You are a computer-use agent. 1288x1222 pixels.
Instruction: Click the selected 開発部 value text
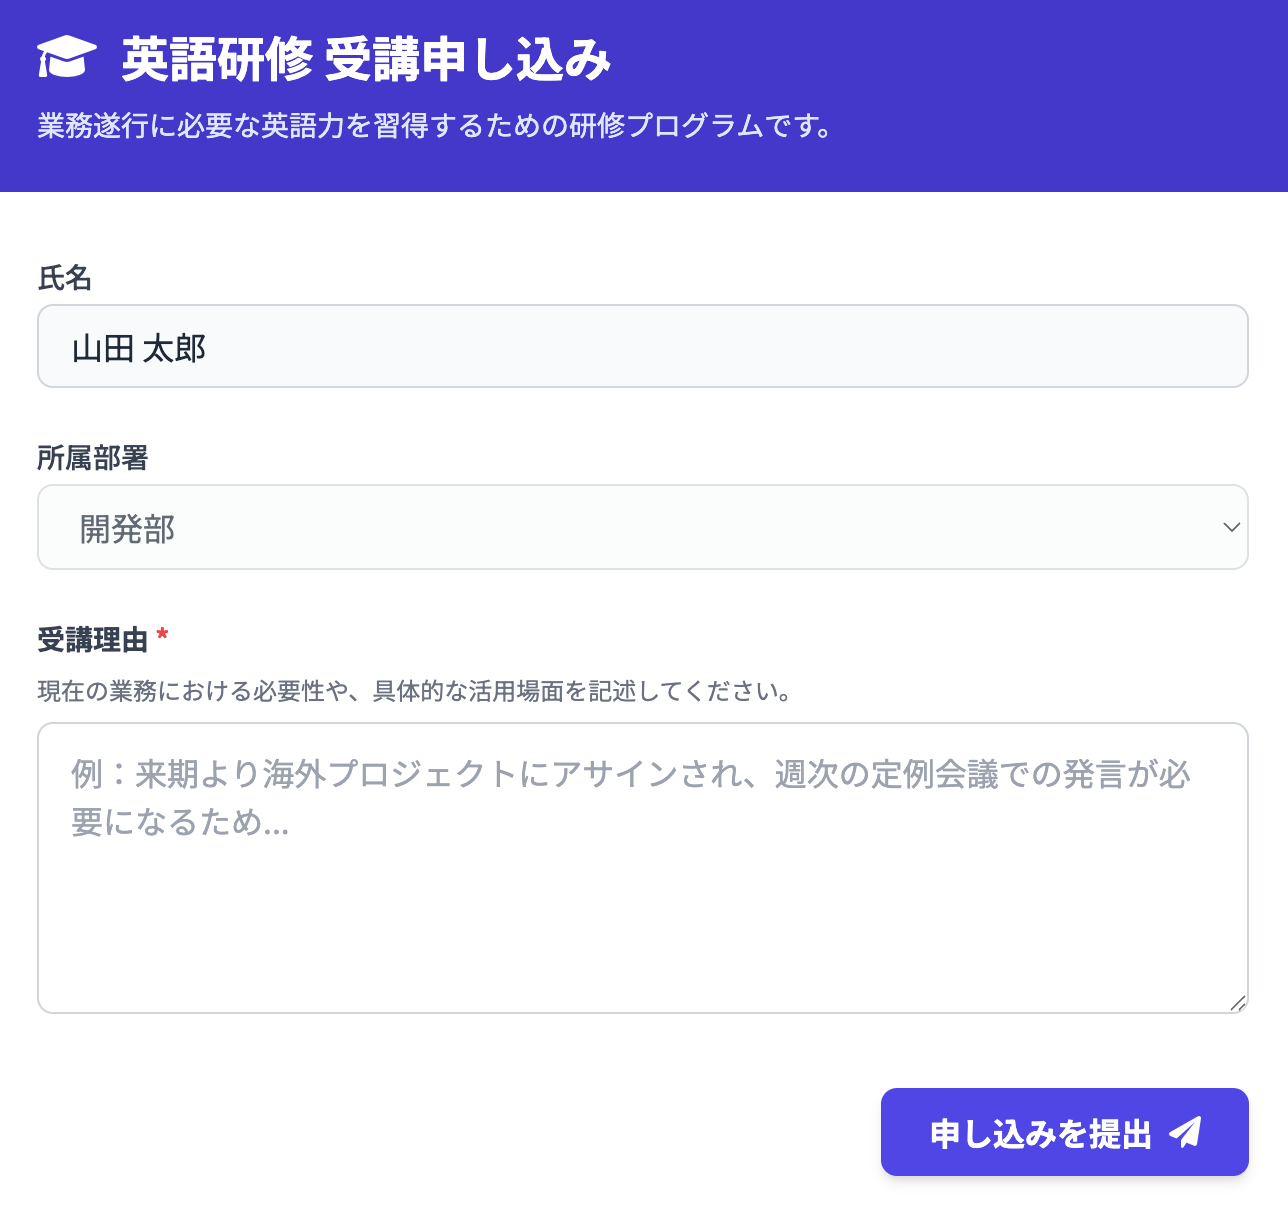pos(127,529)
